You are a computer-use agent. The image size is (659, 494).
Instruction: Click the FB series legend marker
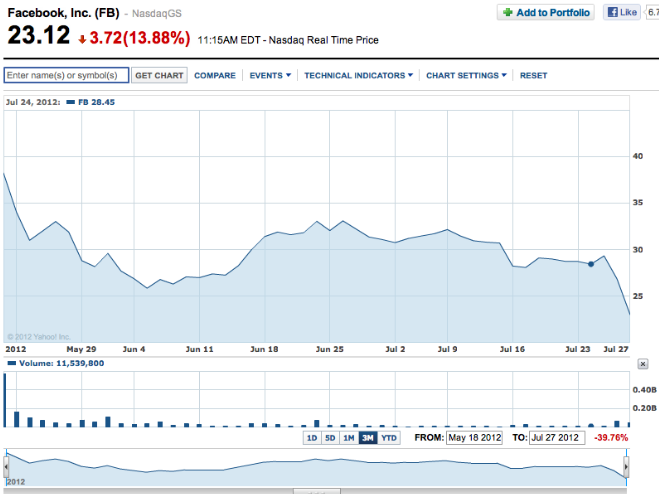[x=71, y=102]
